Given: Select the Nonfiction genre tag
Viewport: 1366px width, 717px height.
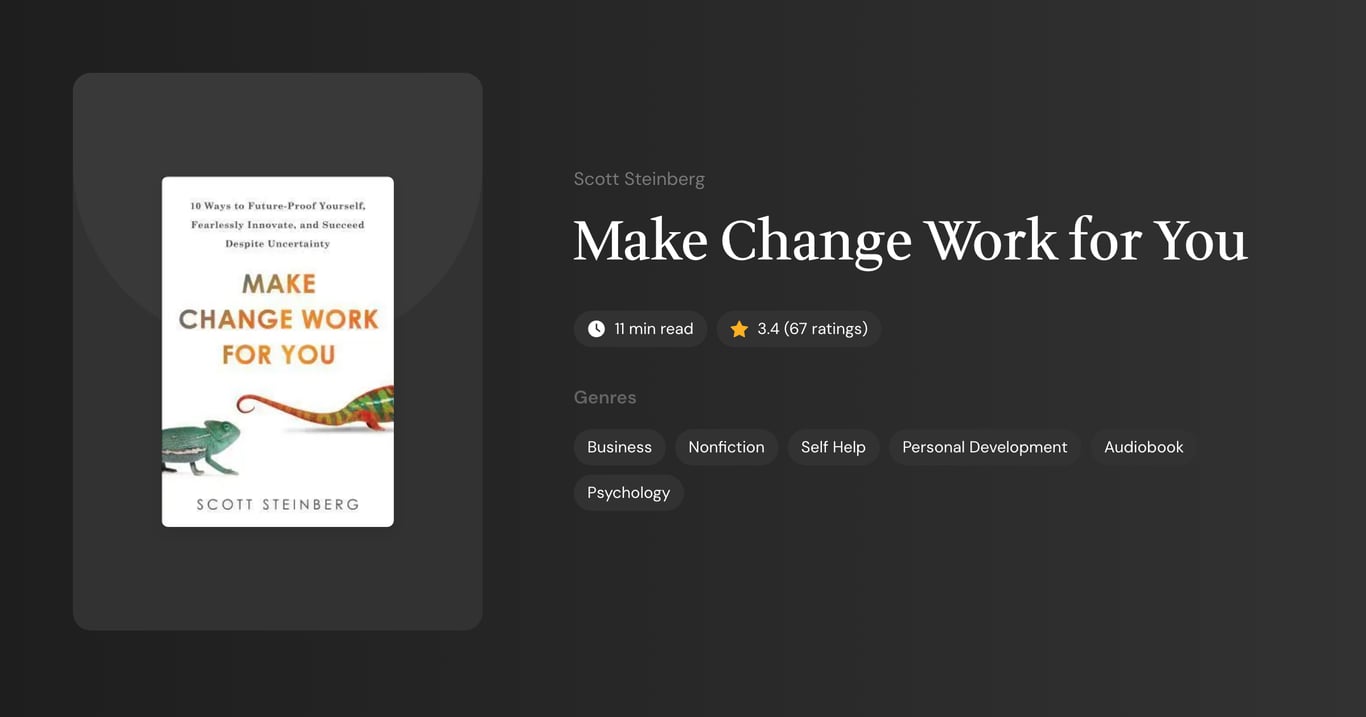Looking at the screenshot, I should coord(726,447).
